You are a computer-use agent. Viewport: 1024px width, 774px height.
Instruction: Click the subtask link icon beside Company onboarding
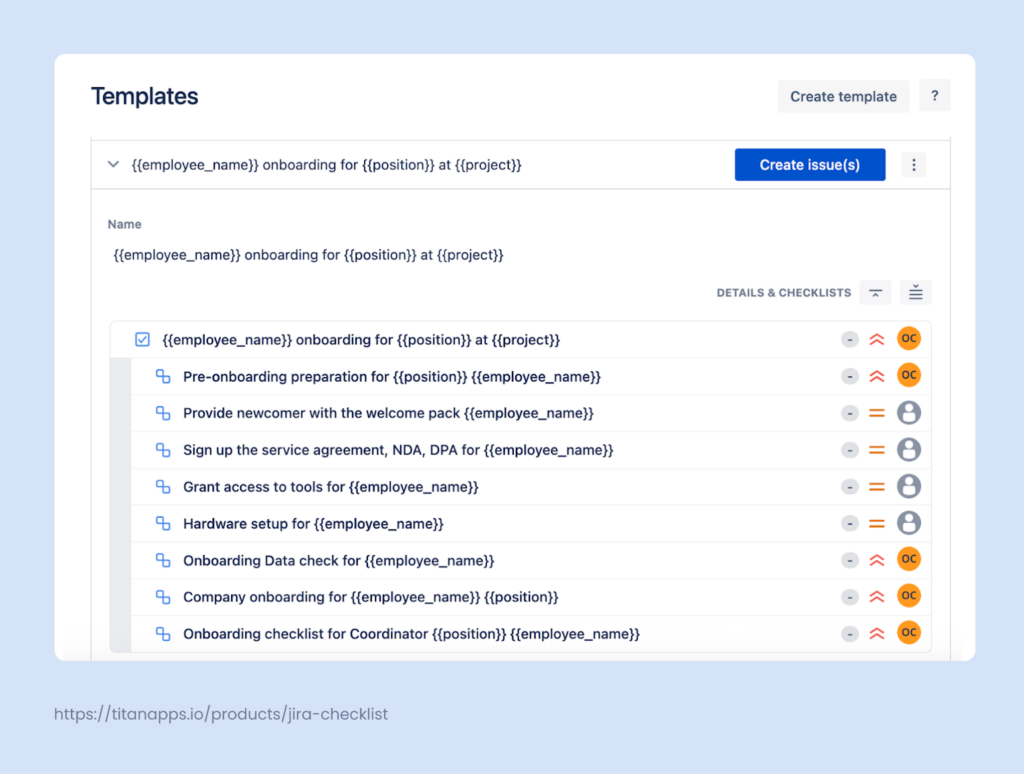click(x=163, y=596)
